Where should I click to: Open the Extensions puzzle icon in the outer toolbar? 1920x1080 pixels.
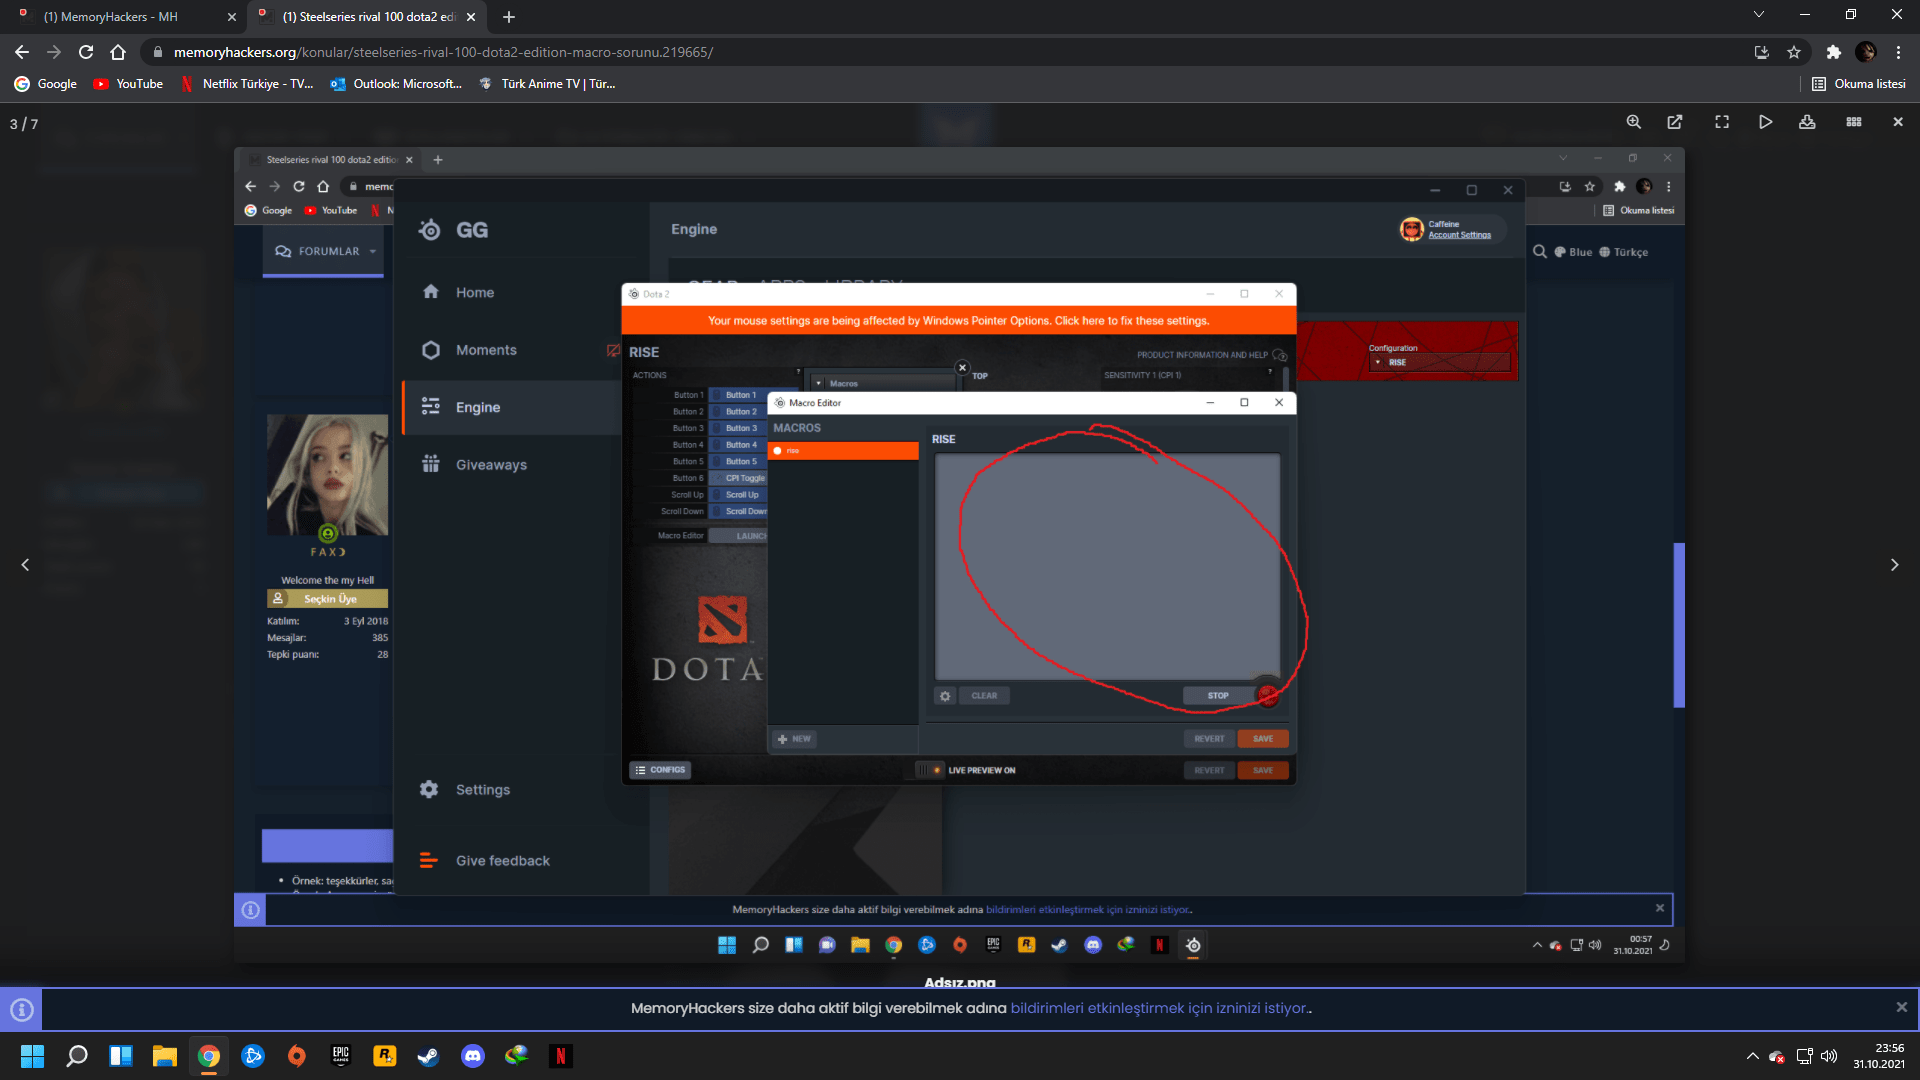pyautogui.click(x=1833, y=52)
